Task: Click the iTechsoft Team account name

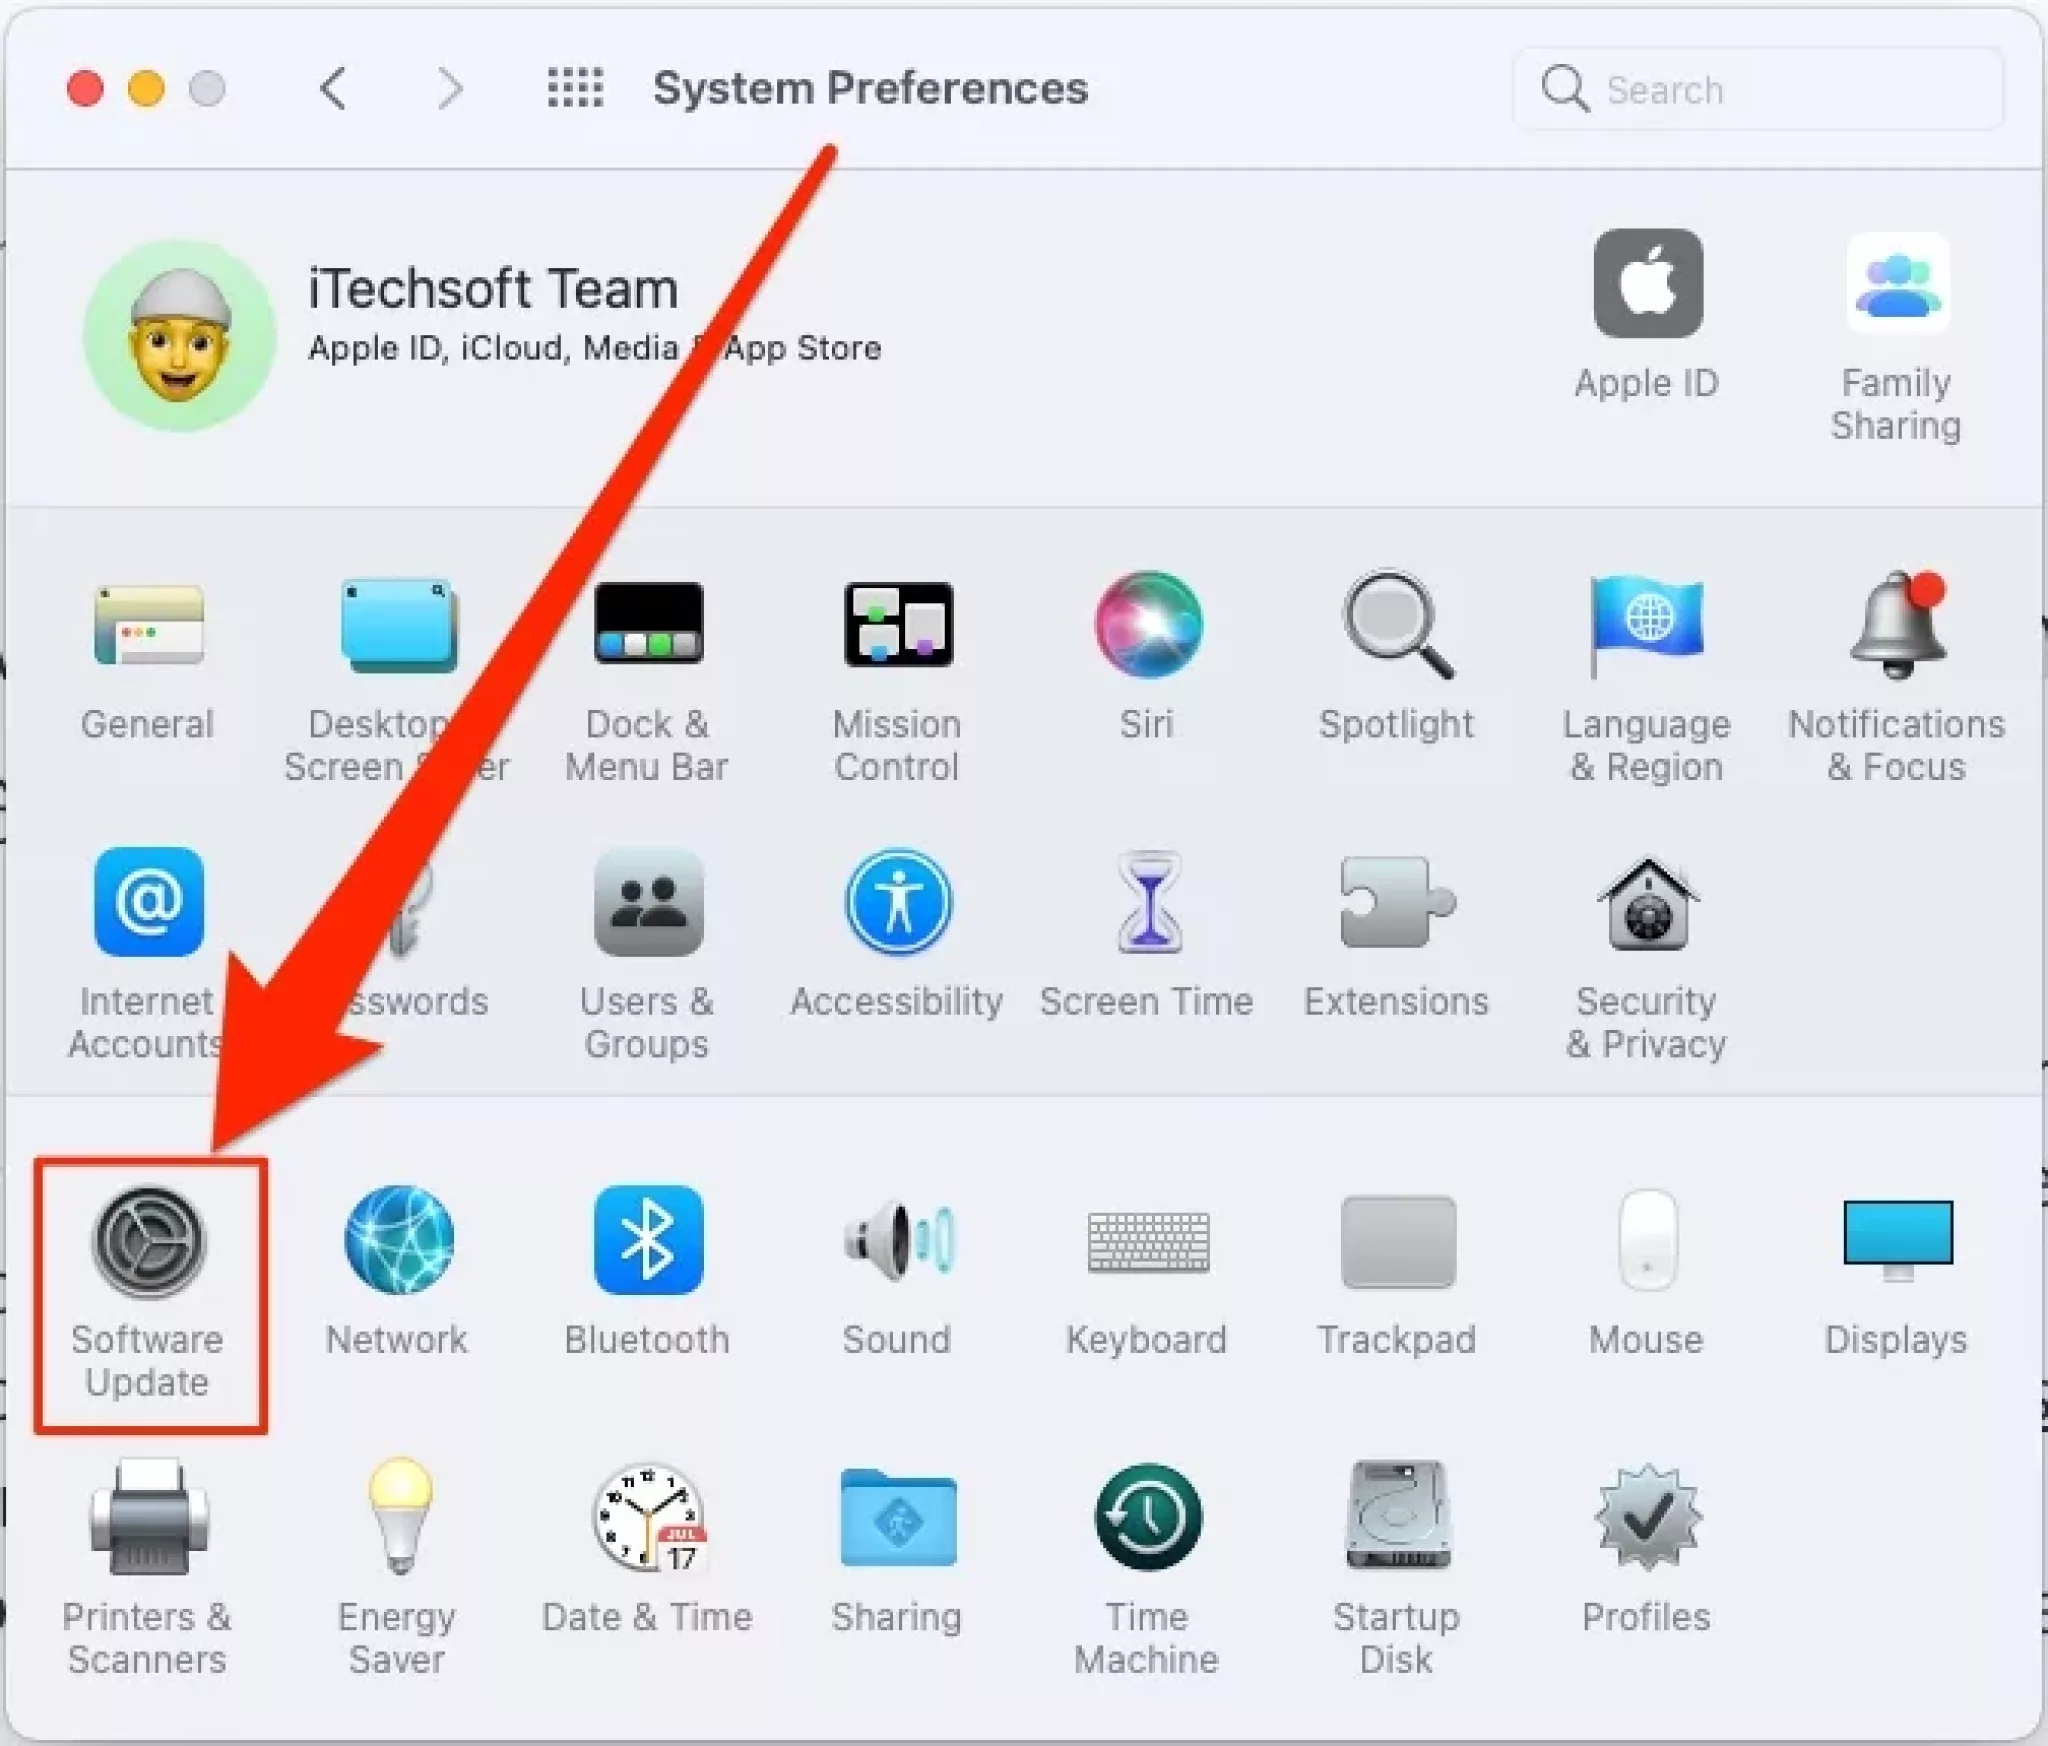Action: click(493, 288)
